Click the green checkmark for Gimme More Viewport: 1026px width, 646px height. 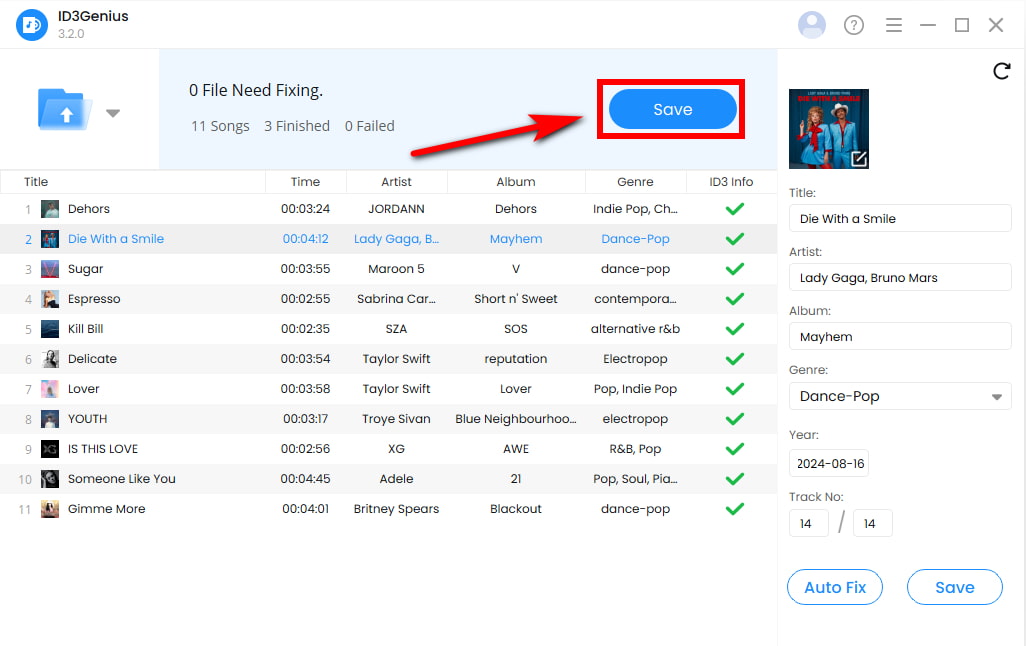point(735,509)
